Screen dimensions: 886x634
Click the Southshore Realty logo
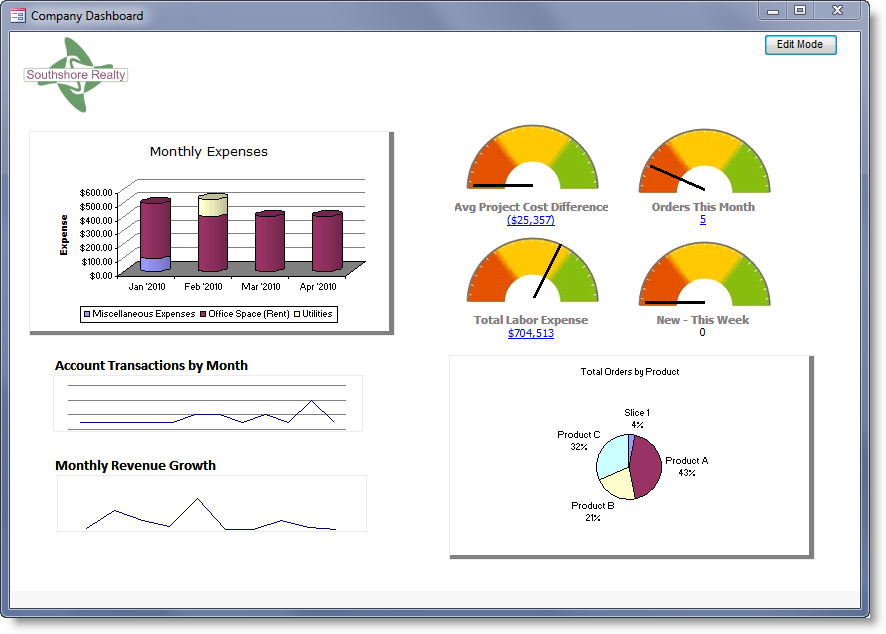coord(75,74)
